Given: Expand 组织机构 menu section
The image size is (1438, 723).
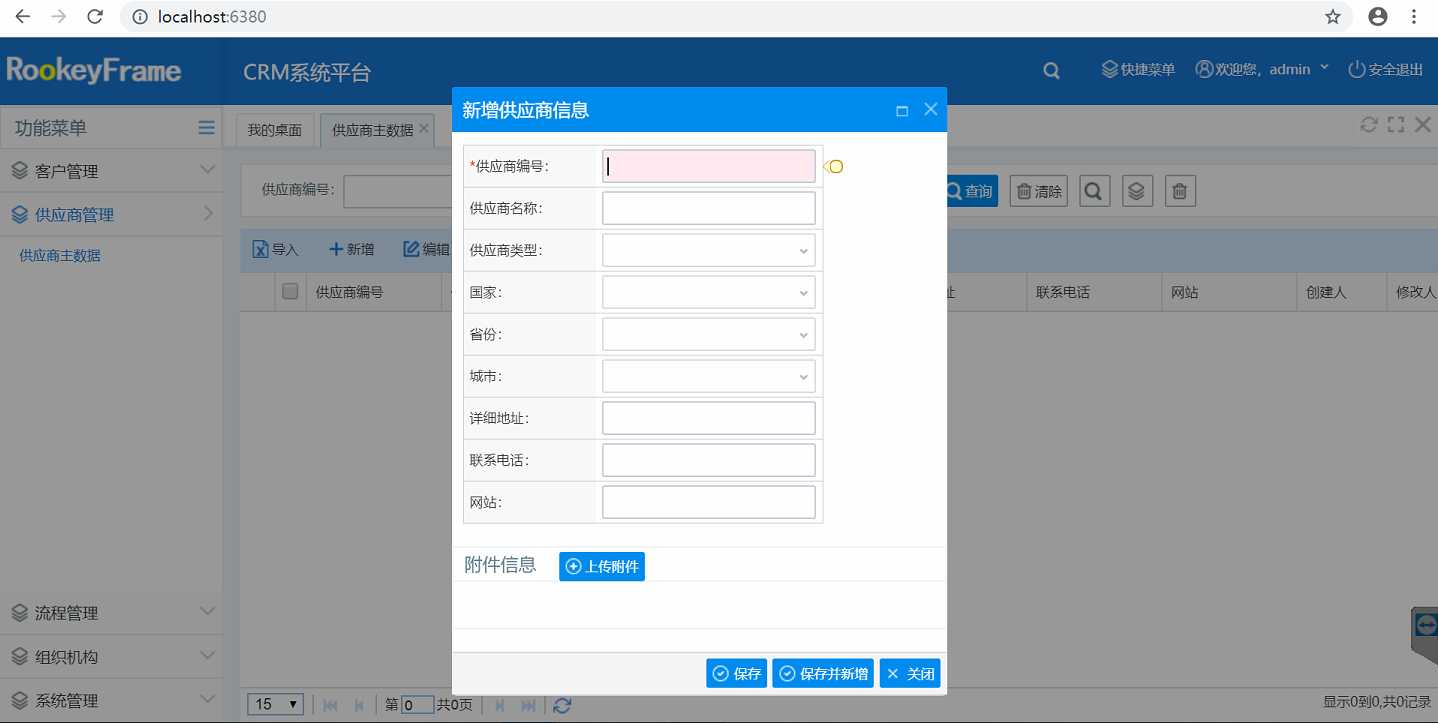Looking at the screenshot, I should click(x=111, y=657).
